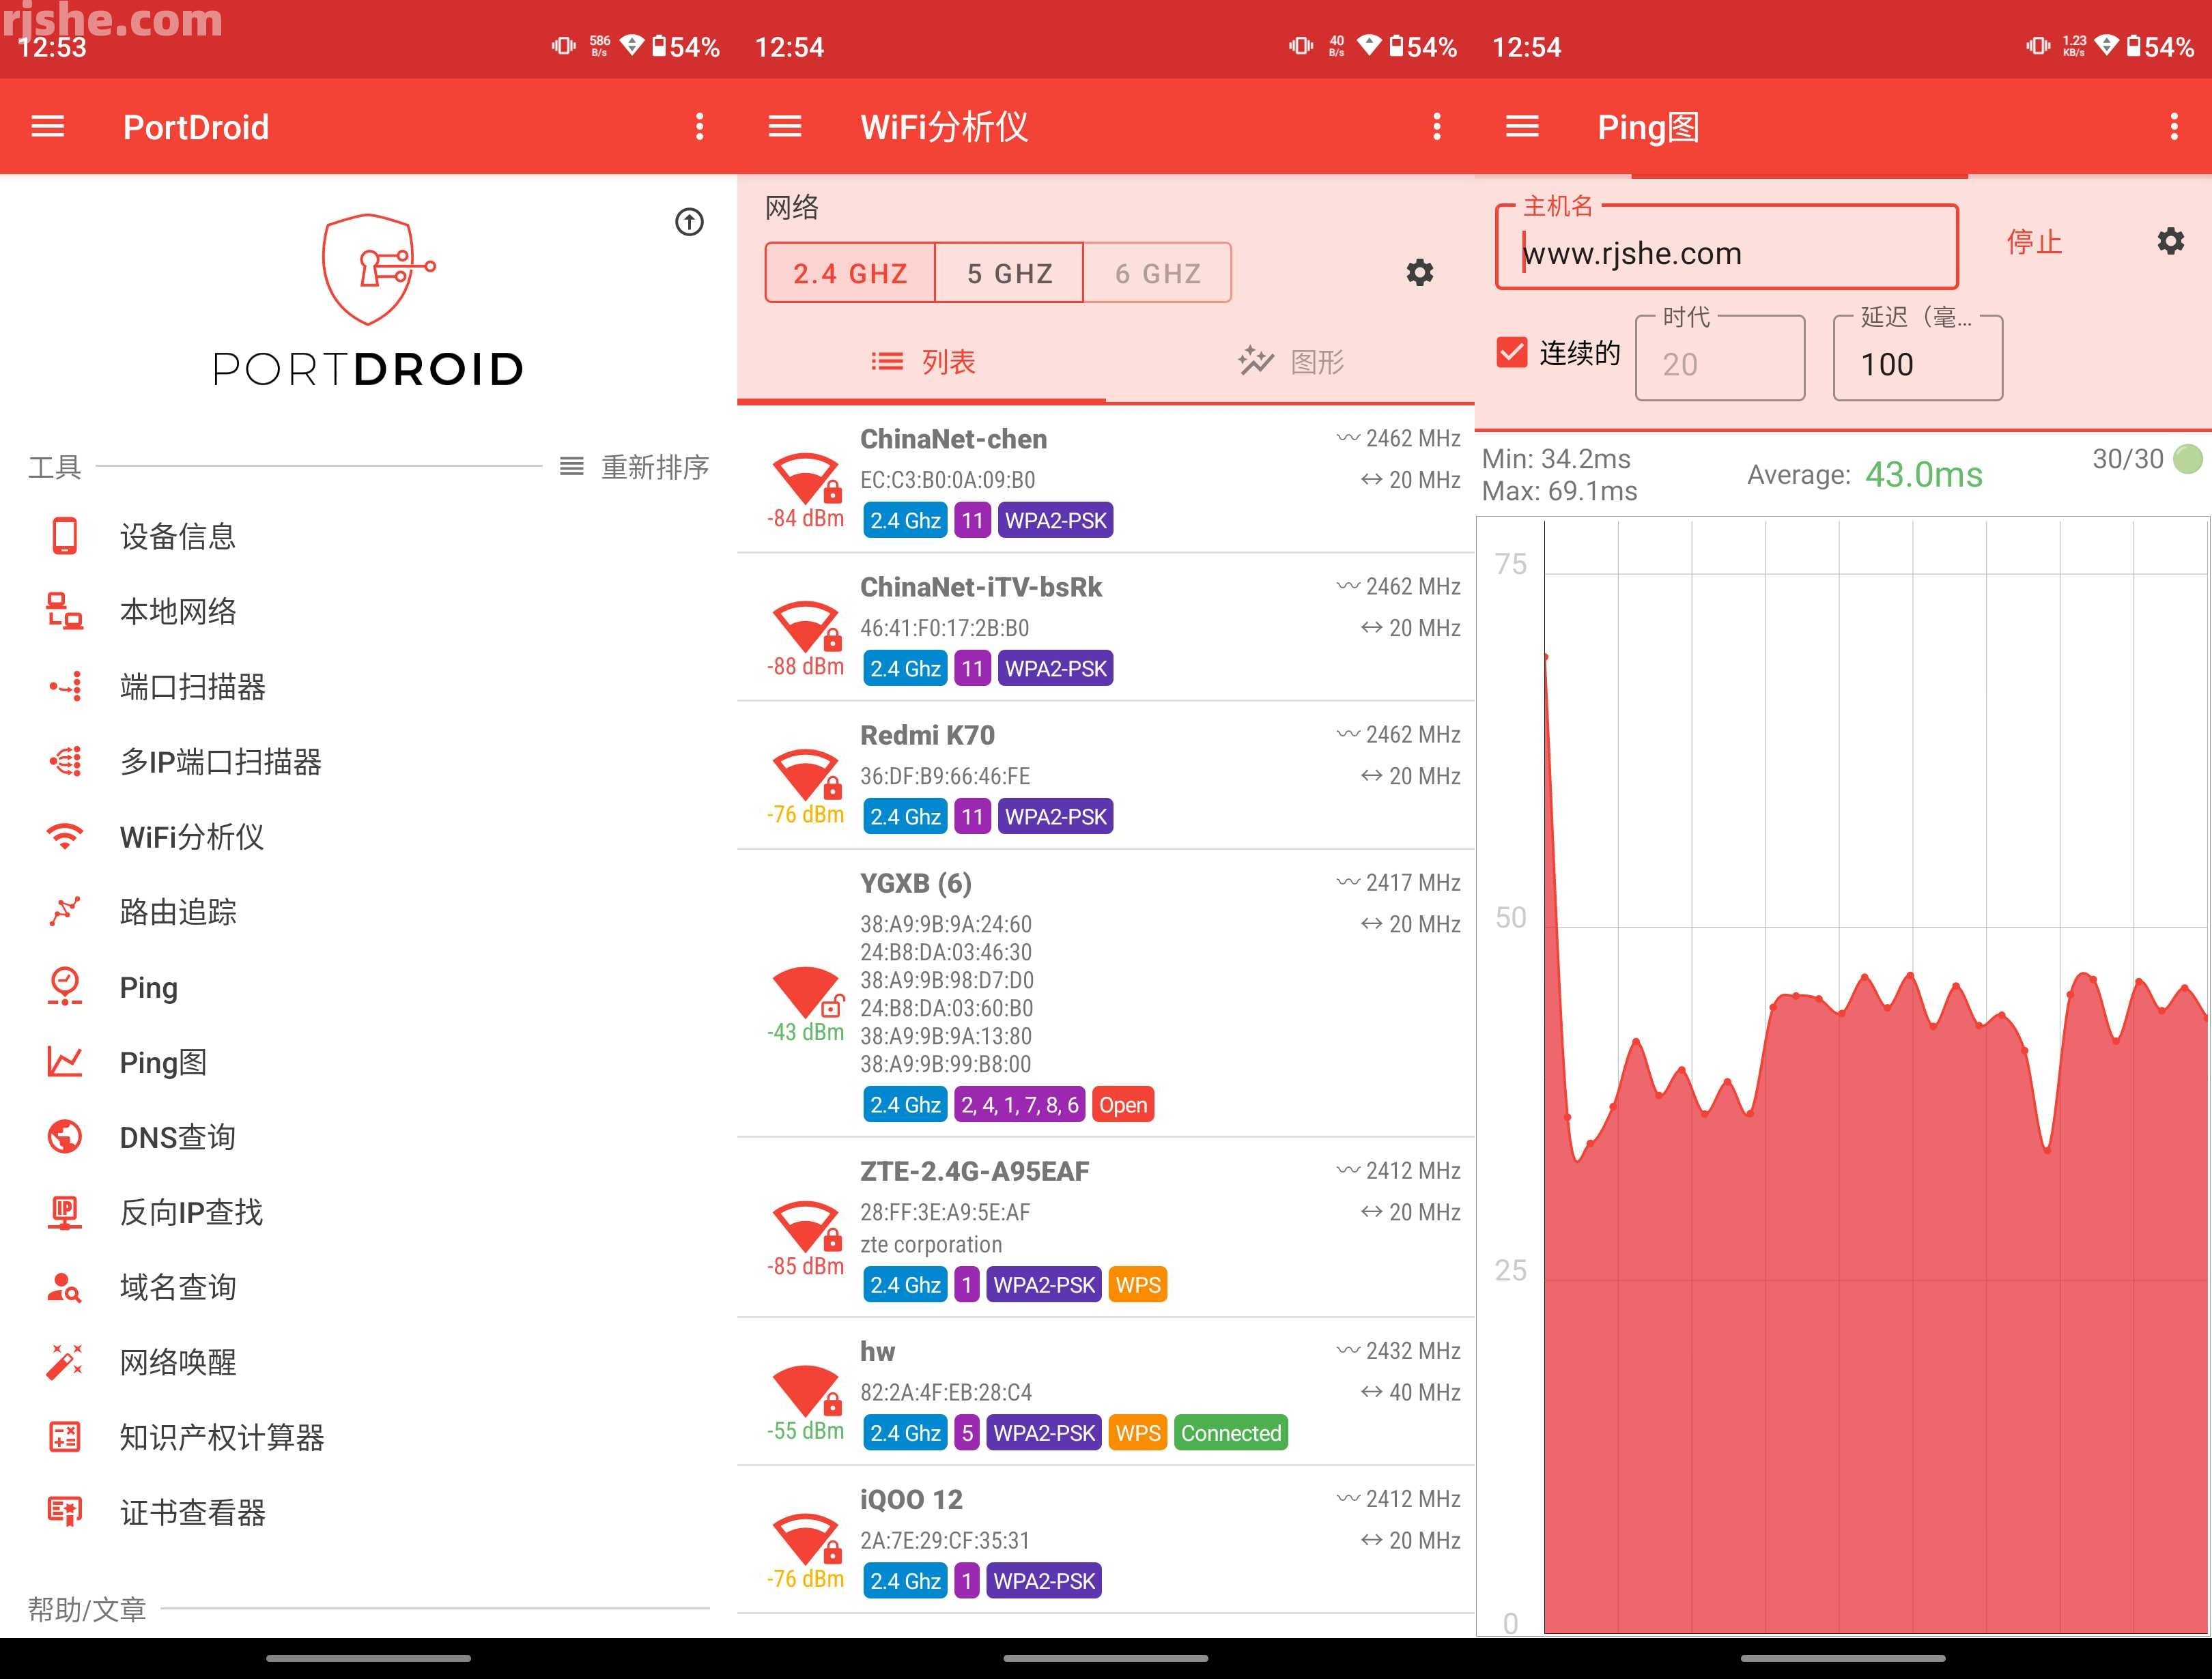Switch to 图形 graph tab
2212x1679 pixels.
point(1290,361)
